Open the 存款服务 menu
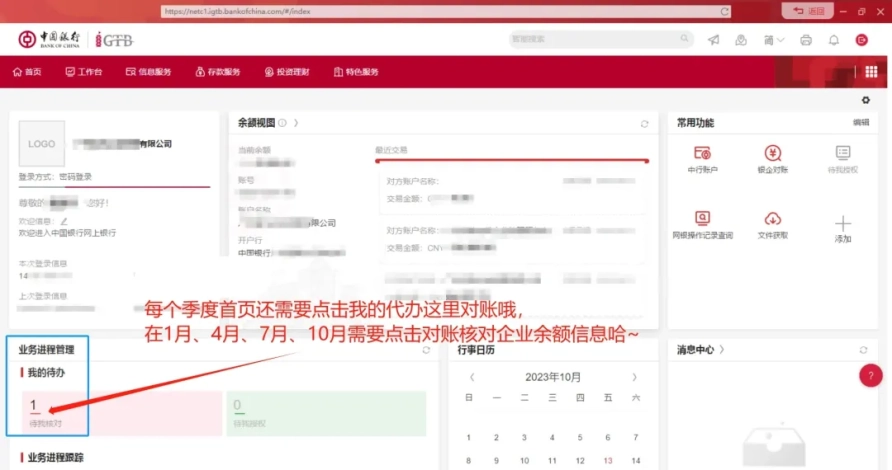Image resolution: width=892 pixels, height=470 pixels. click(x=217, y=72)
